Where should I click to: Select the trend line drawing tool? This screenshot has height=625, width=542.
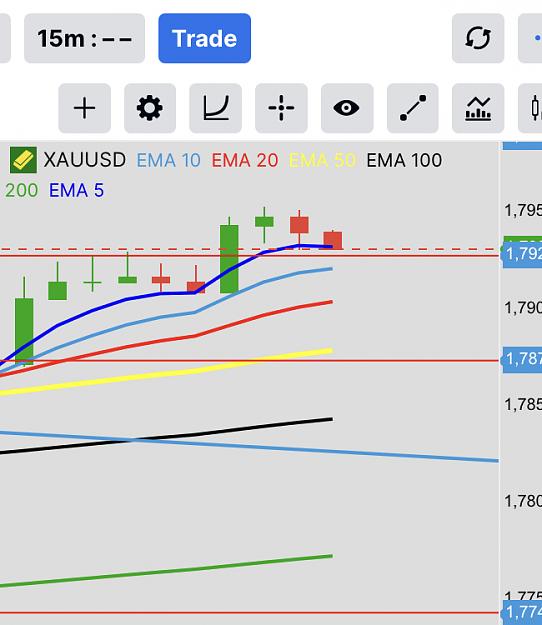click(x=413, y=108)
